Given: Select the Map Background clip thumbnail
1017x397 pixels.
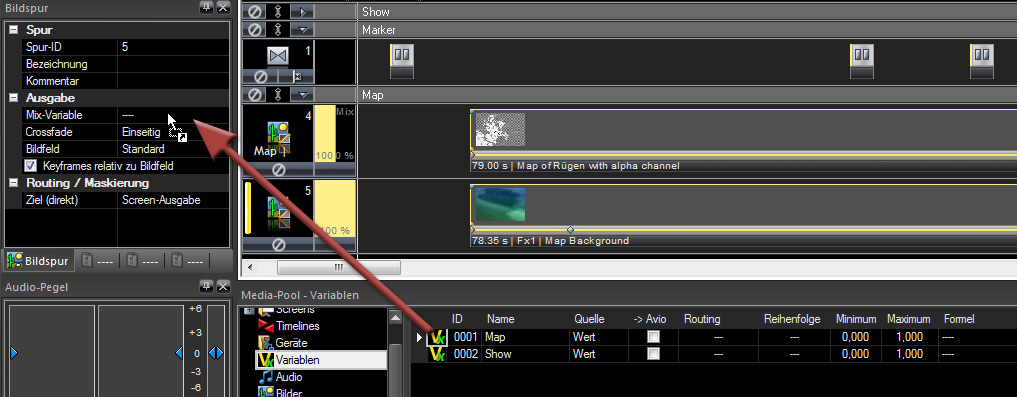Looking at the screenshot, I should [500, 204].
